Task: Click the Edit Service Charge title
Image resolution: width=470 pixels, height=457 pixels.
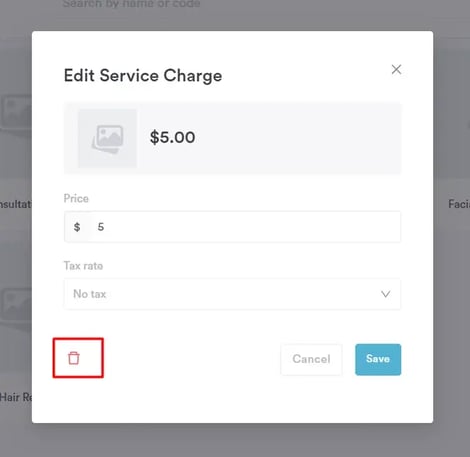Action: [x=143, y=75]
